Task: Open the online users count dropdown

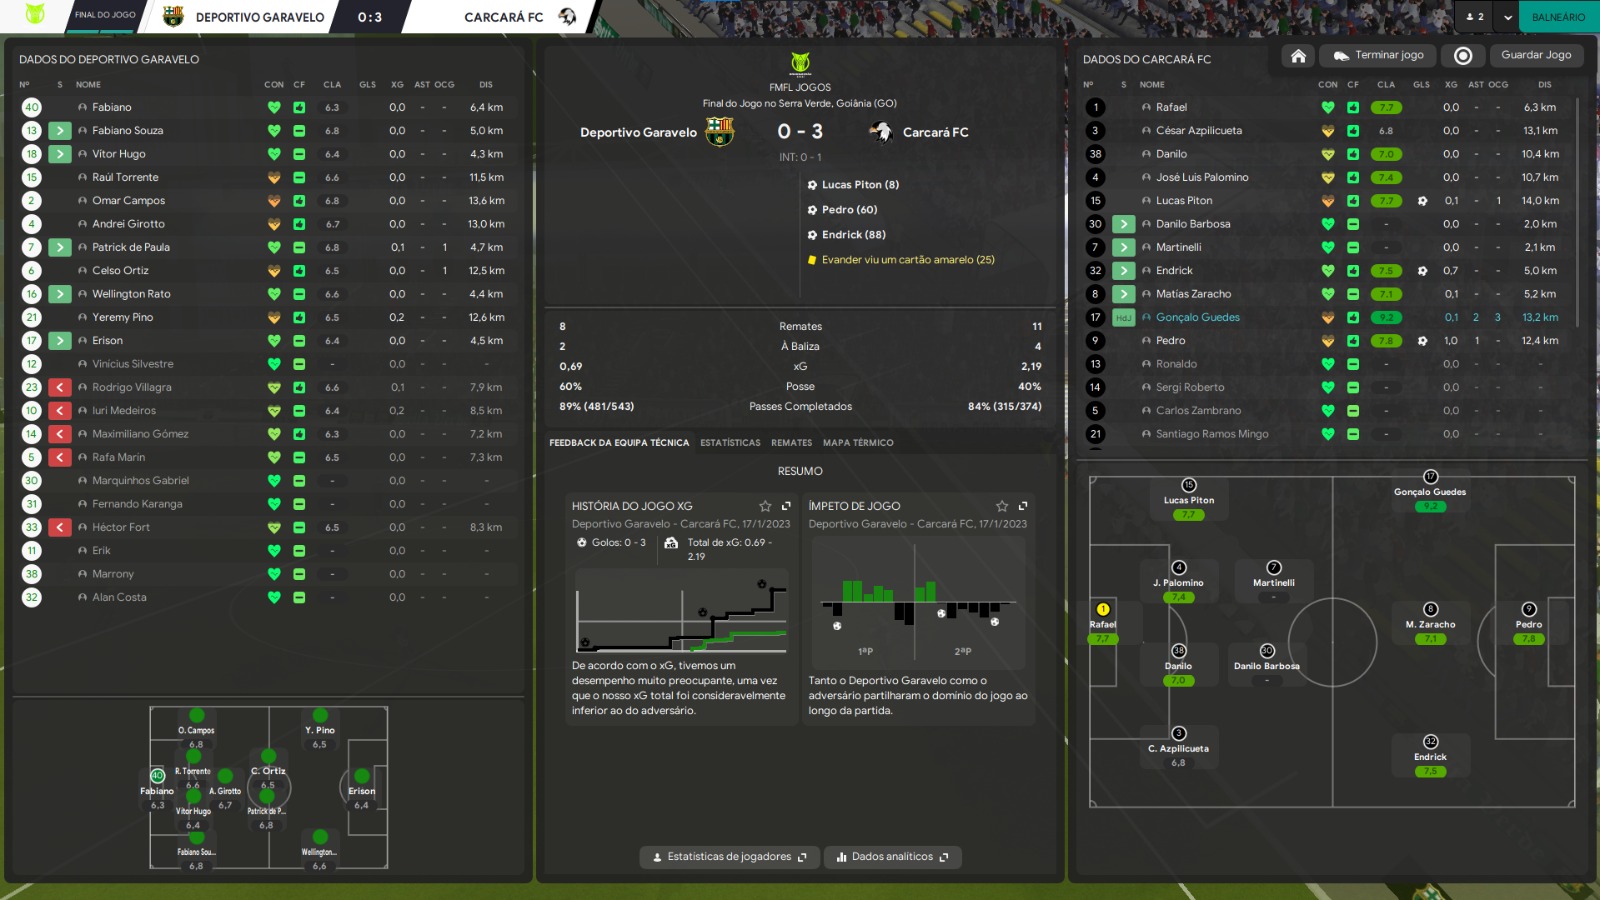Action: [1474, 17]
